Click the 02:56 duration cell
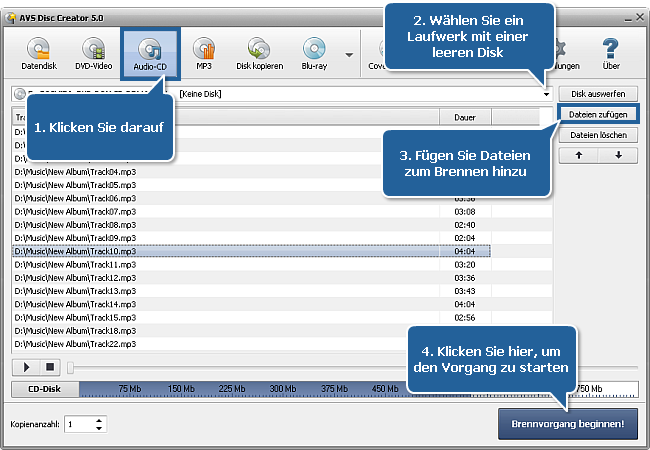The image size is (650, 450). 465,318
